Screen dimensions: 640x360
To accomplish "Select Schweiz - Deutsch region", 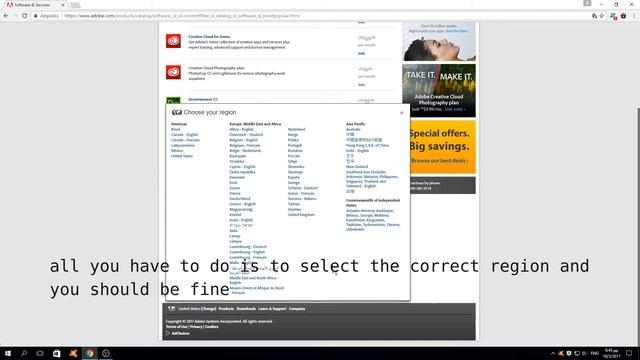I will [302, 188].
